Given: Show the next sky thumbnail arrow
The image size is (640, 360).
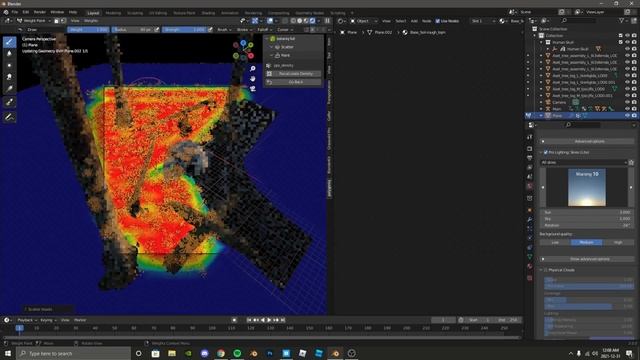Looking at the screenshot, I should [x=631, y=187].
